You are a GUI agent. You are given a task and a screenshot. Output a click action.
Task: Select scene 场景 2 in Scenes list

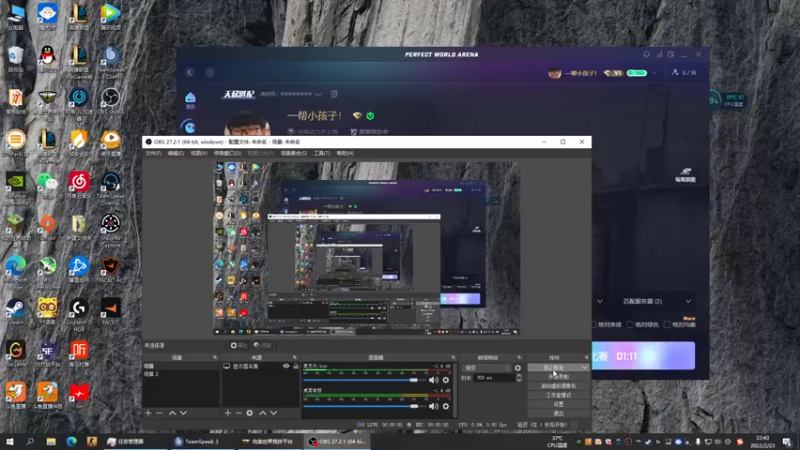click(181, 373)
